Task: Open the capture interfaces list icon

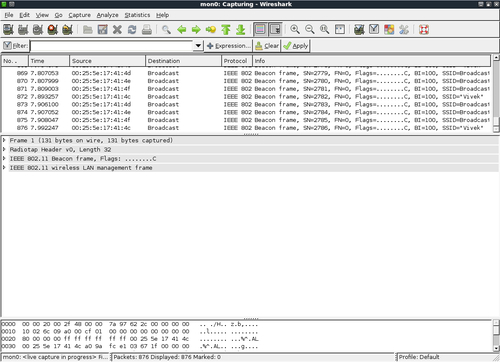Action: (x=8, y=30)
